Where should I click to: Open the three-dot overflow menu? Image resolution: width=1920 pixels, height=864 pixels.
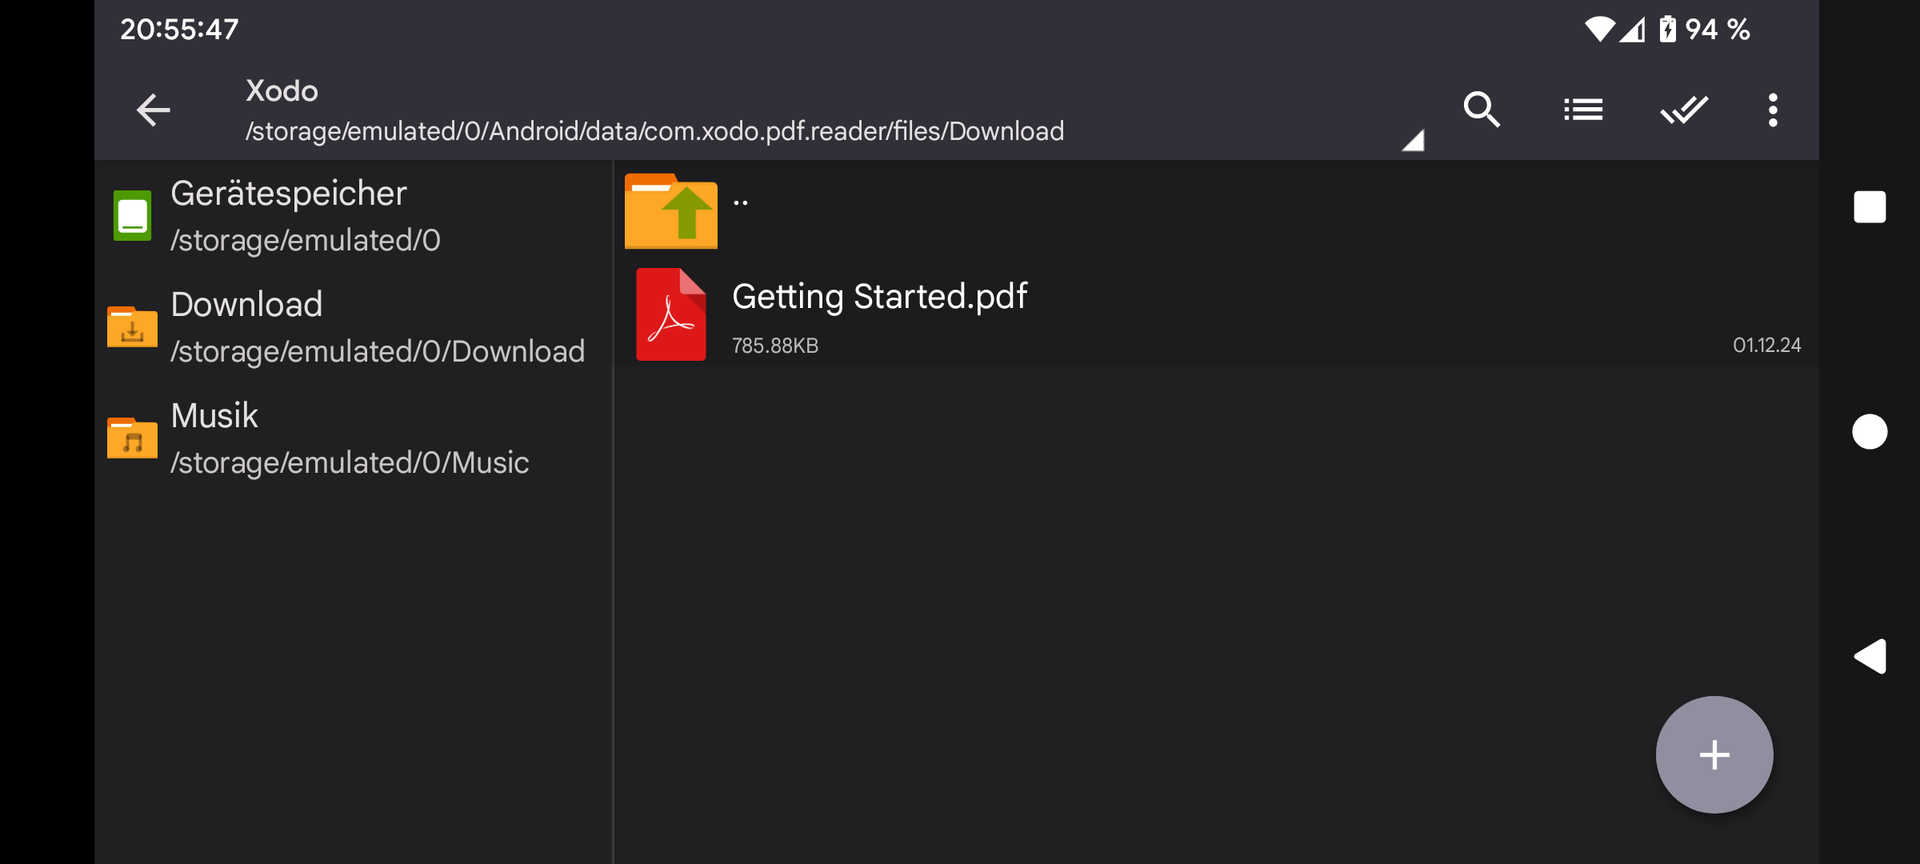point(1772,110)
